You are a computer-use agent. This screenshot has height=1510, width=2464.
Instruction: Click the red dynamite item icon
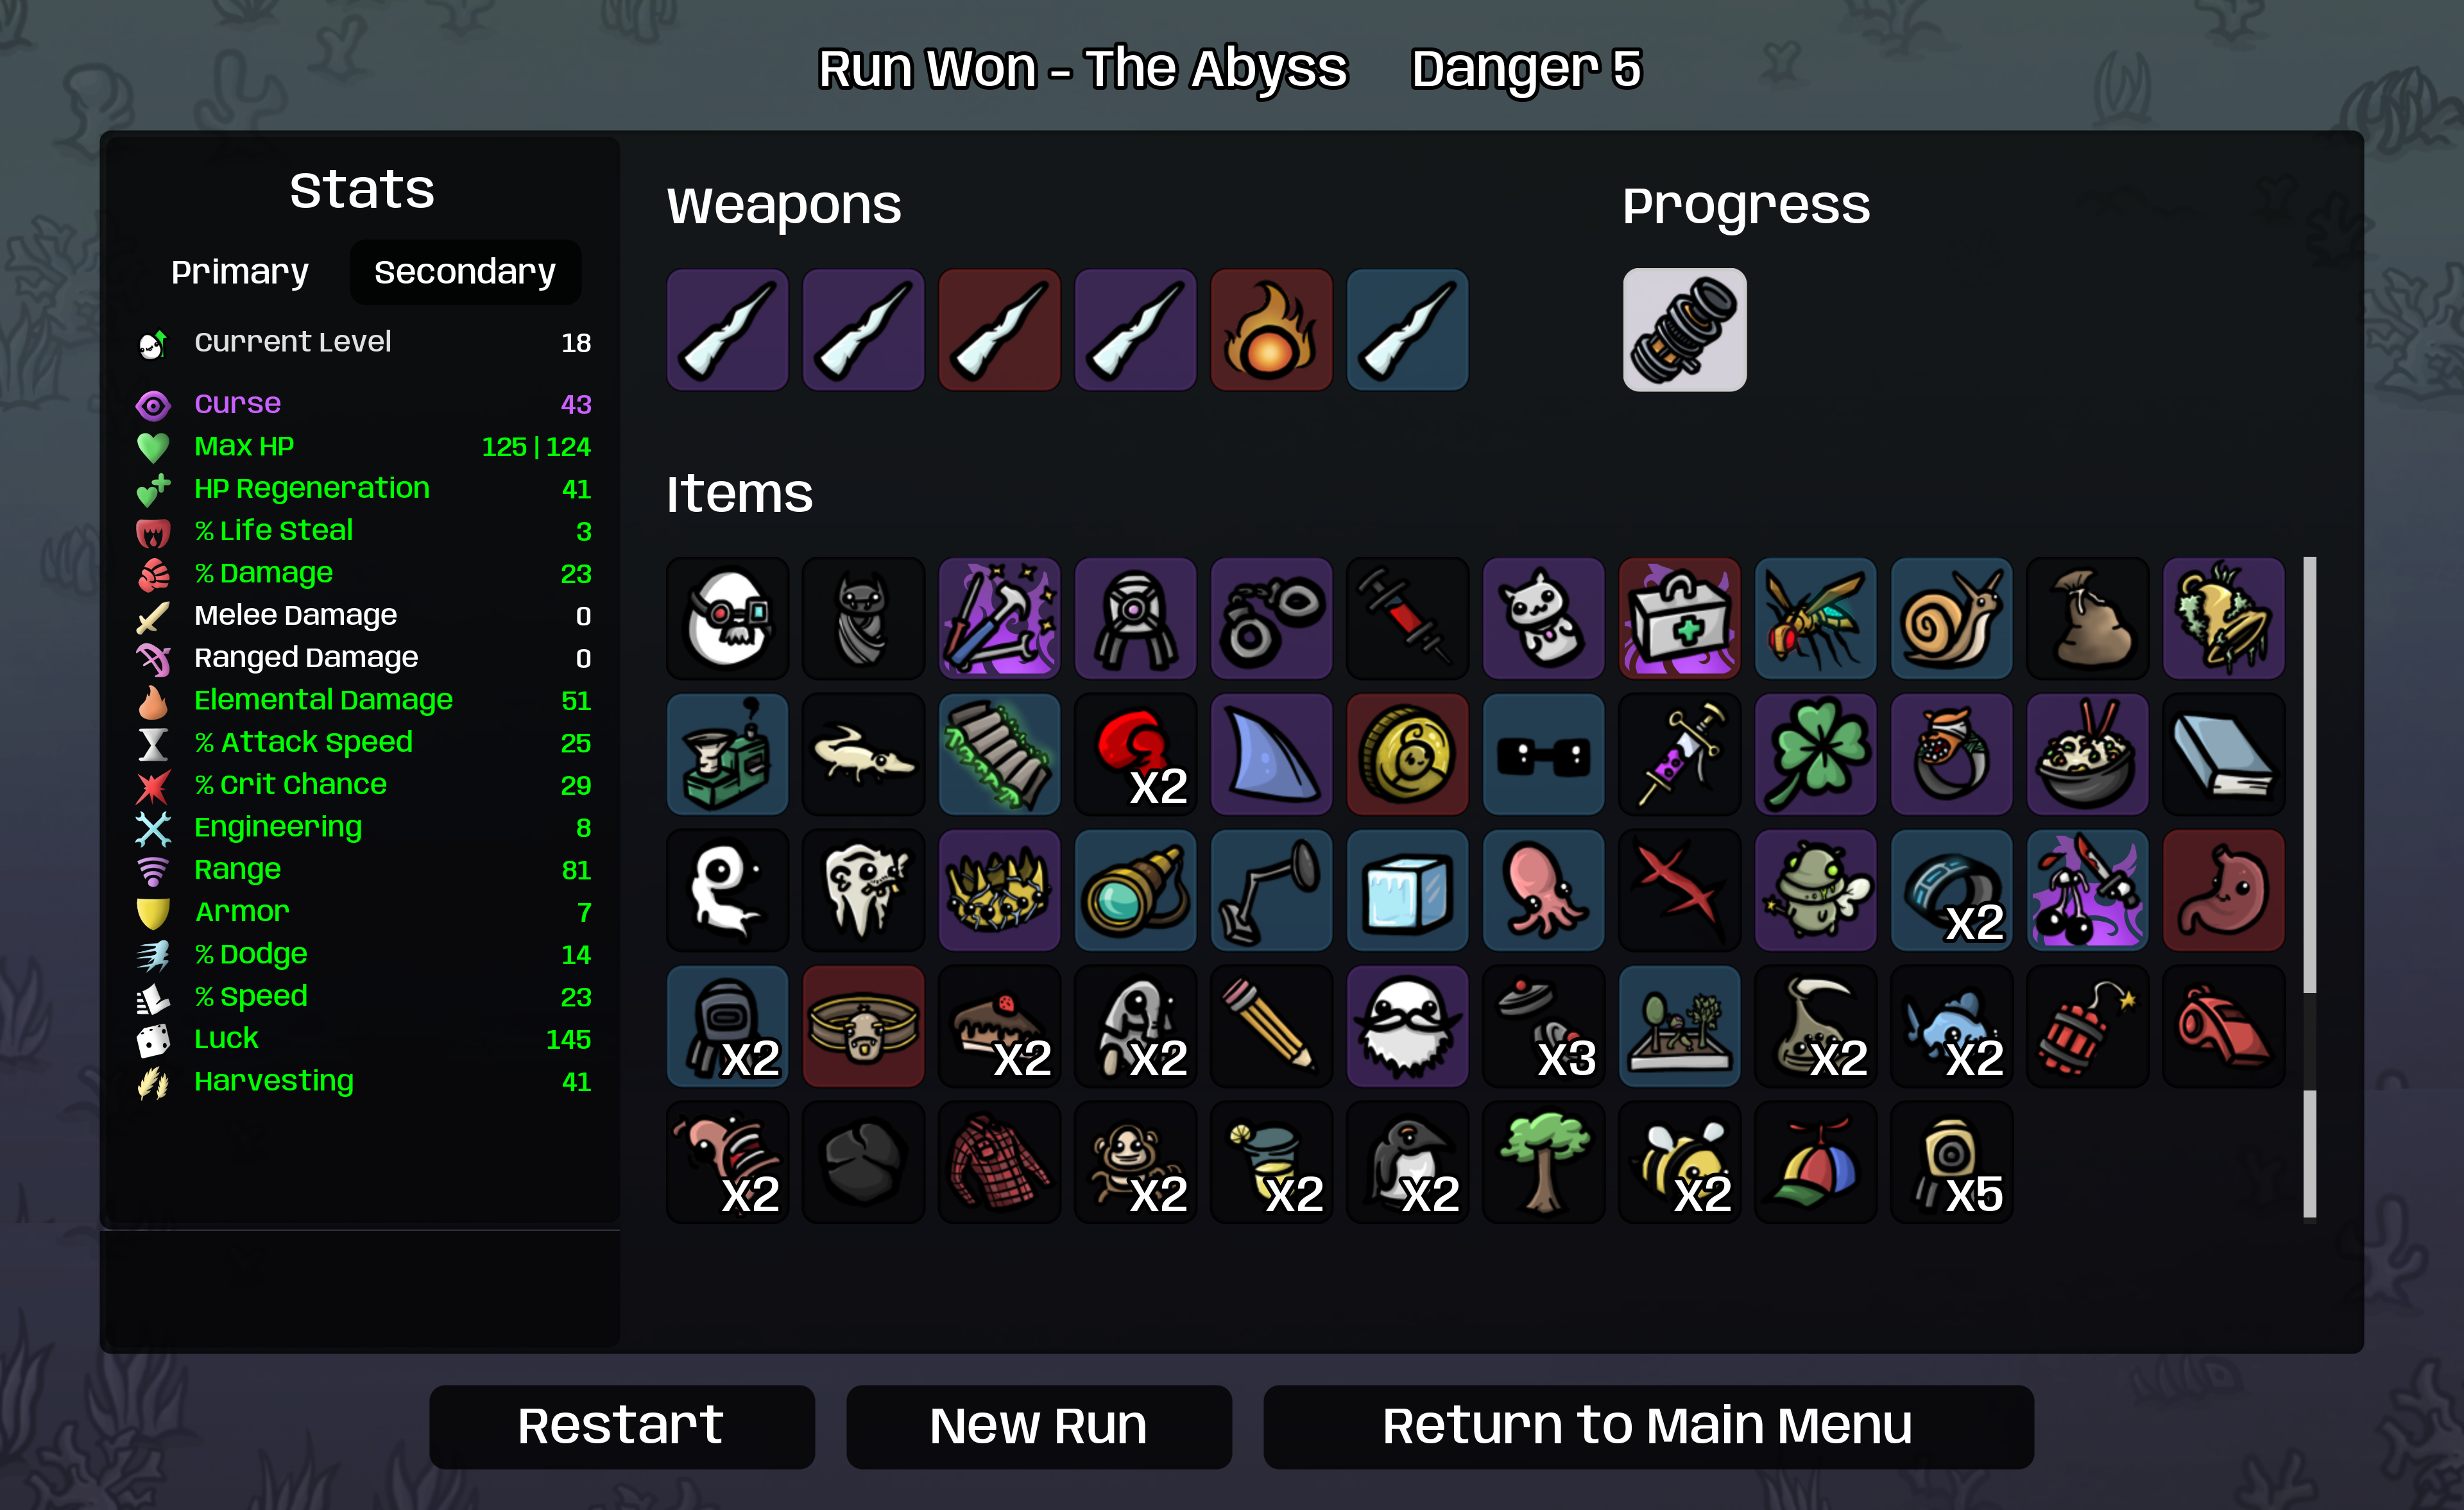pyautogui.click(x=2087, y=1026)
